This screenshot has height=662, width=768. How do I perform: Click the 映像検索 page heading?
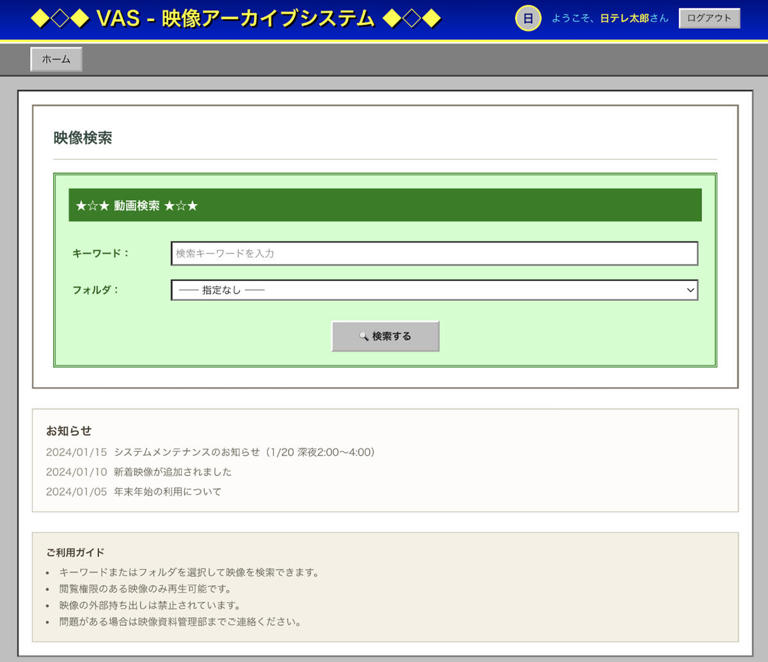click(x=83, y=138)
